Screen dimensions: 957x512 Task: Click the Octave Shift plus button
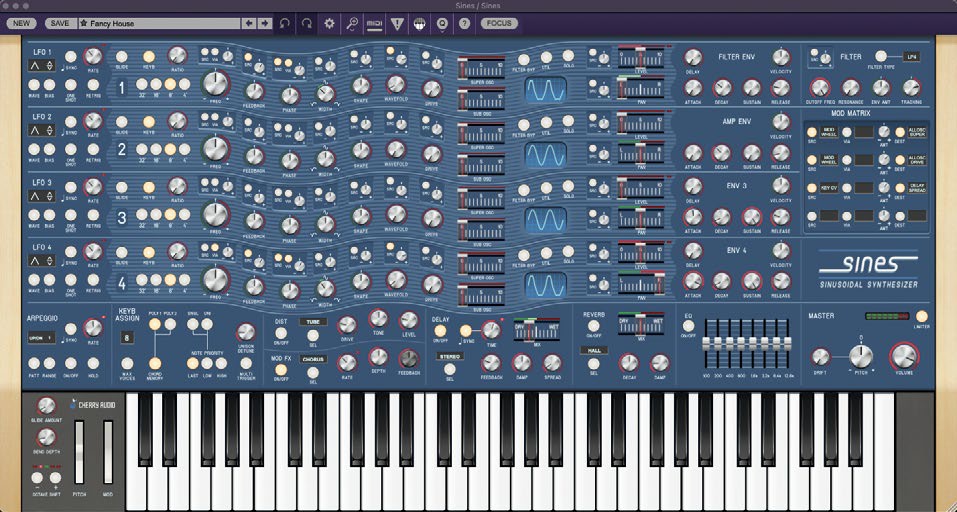pyautogui.click(x=56, y=478)
